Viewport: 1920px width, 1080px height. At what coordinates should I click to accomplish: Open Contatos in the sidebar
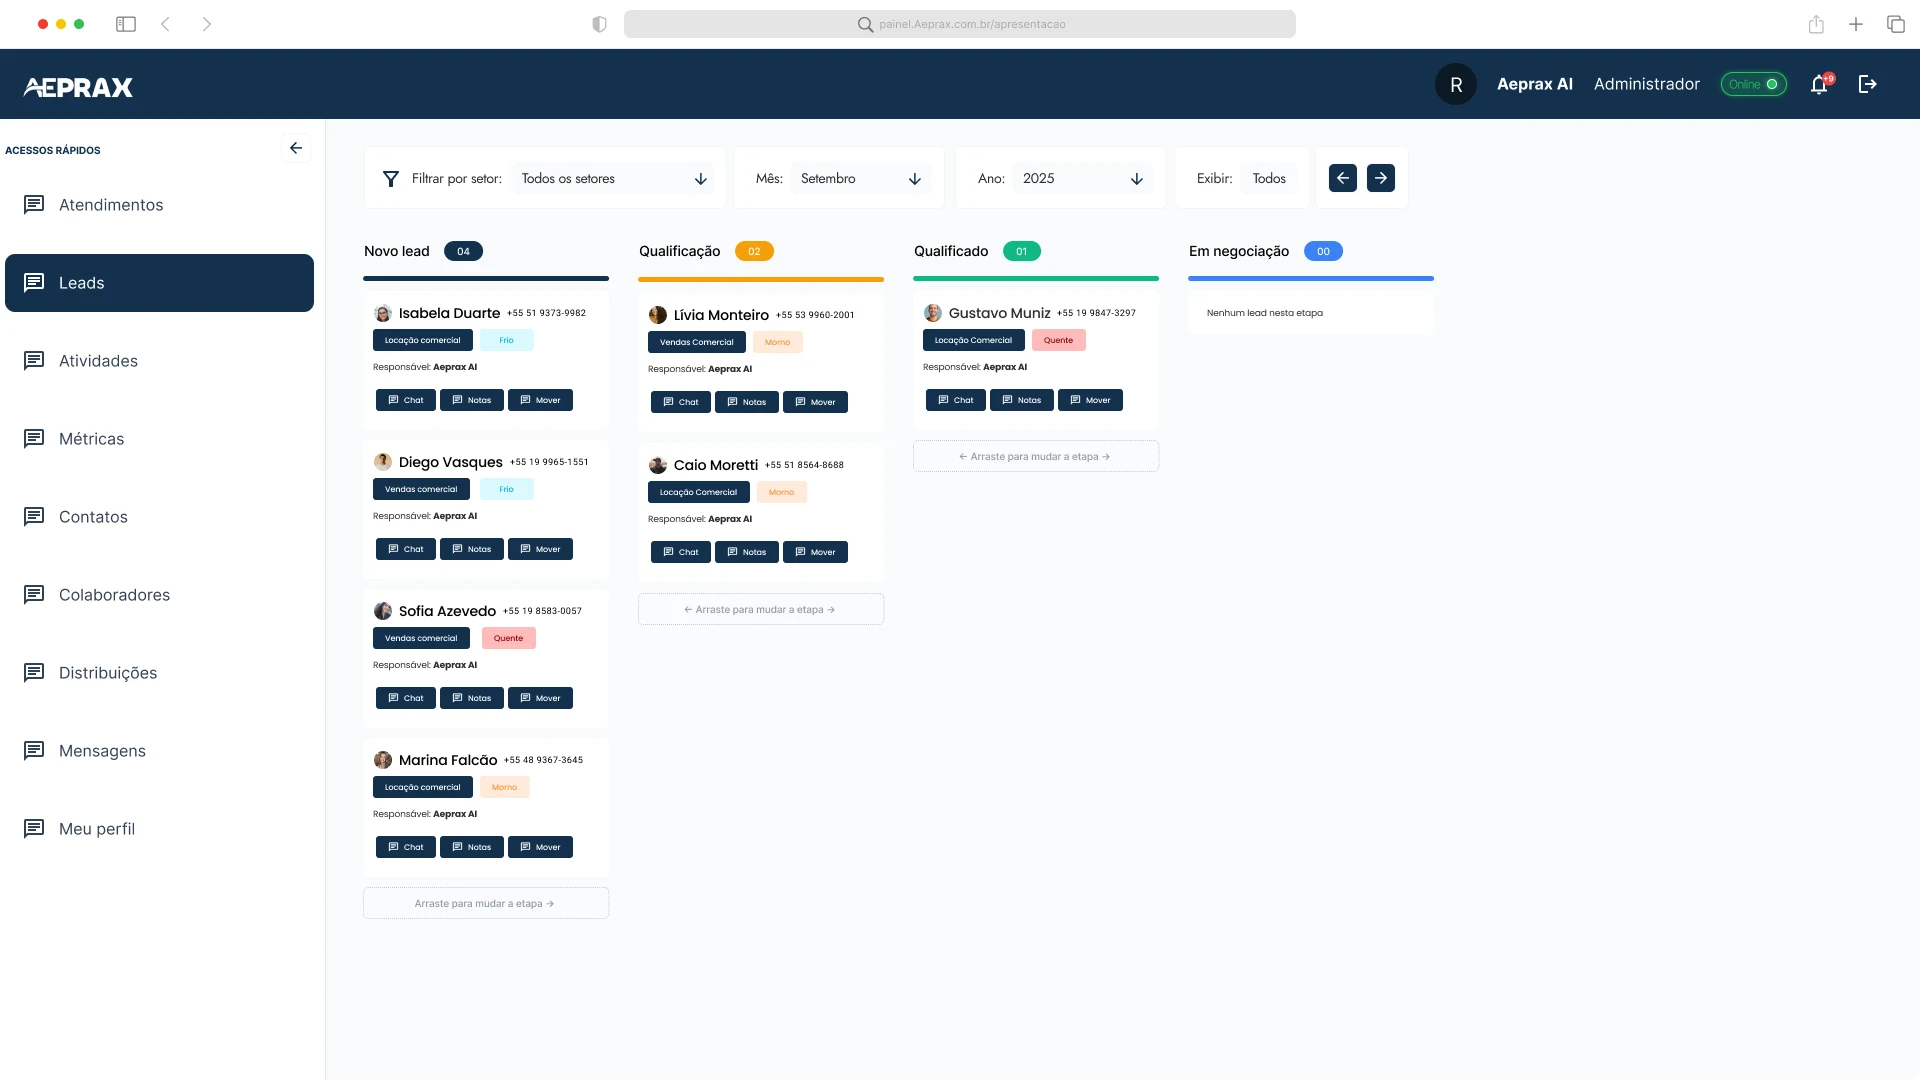click(159, 517)
